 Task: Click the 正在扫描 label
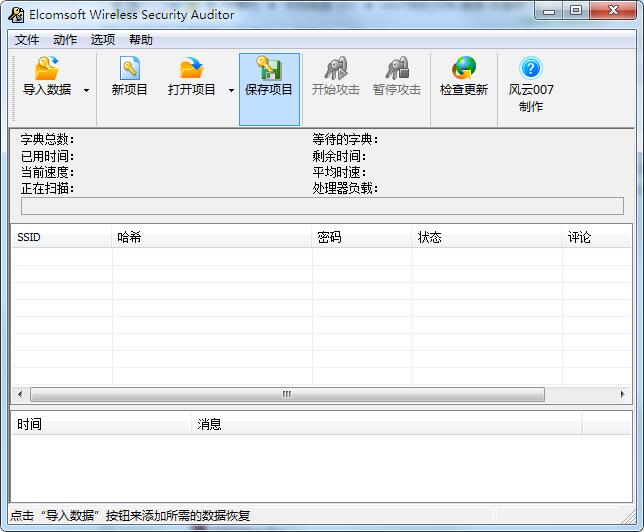(48, 189)
